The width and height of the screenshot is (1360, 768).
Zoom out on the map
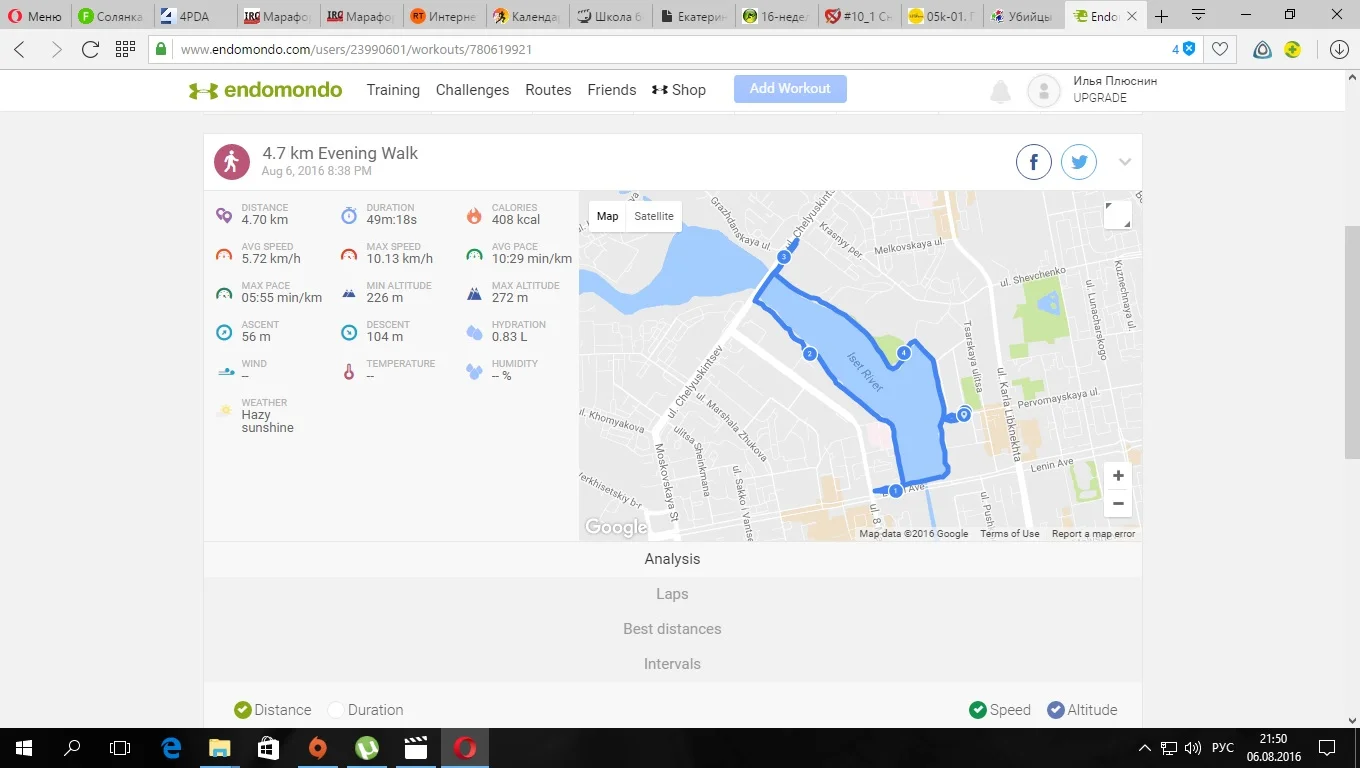point(1118,504)
